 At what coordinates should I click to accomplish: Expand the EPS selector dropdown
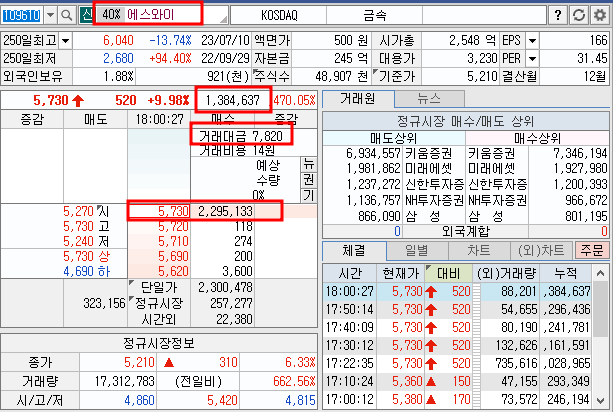click(532, 40)
